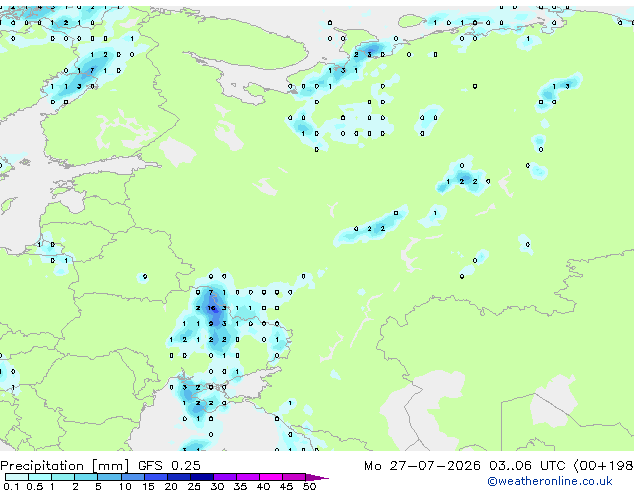Click the legend label '25'
This screenshot has width=634, height=490.
[194, 486]
